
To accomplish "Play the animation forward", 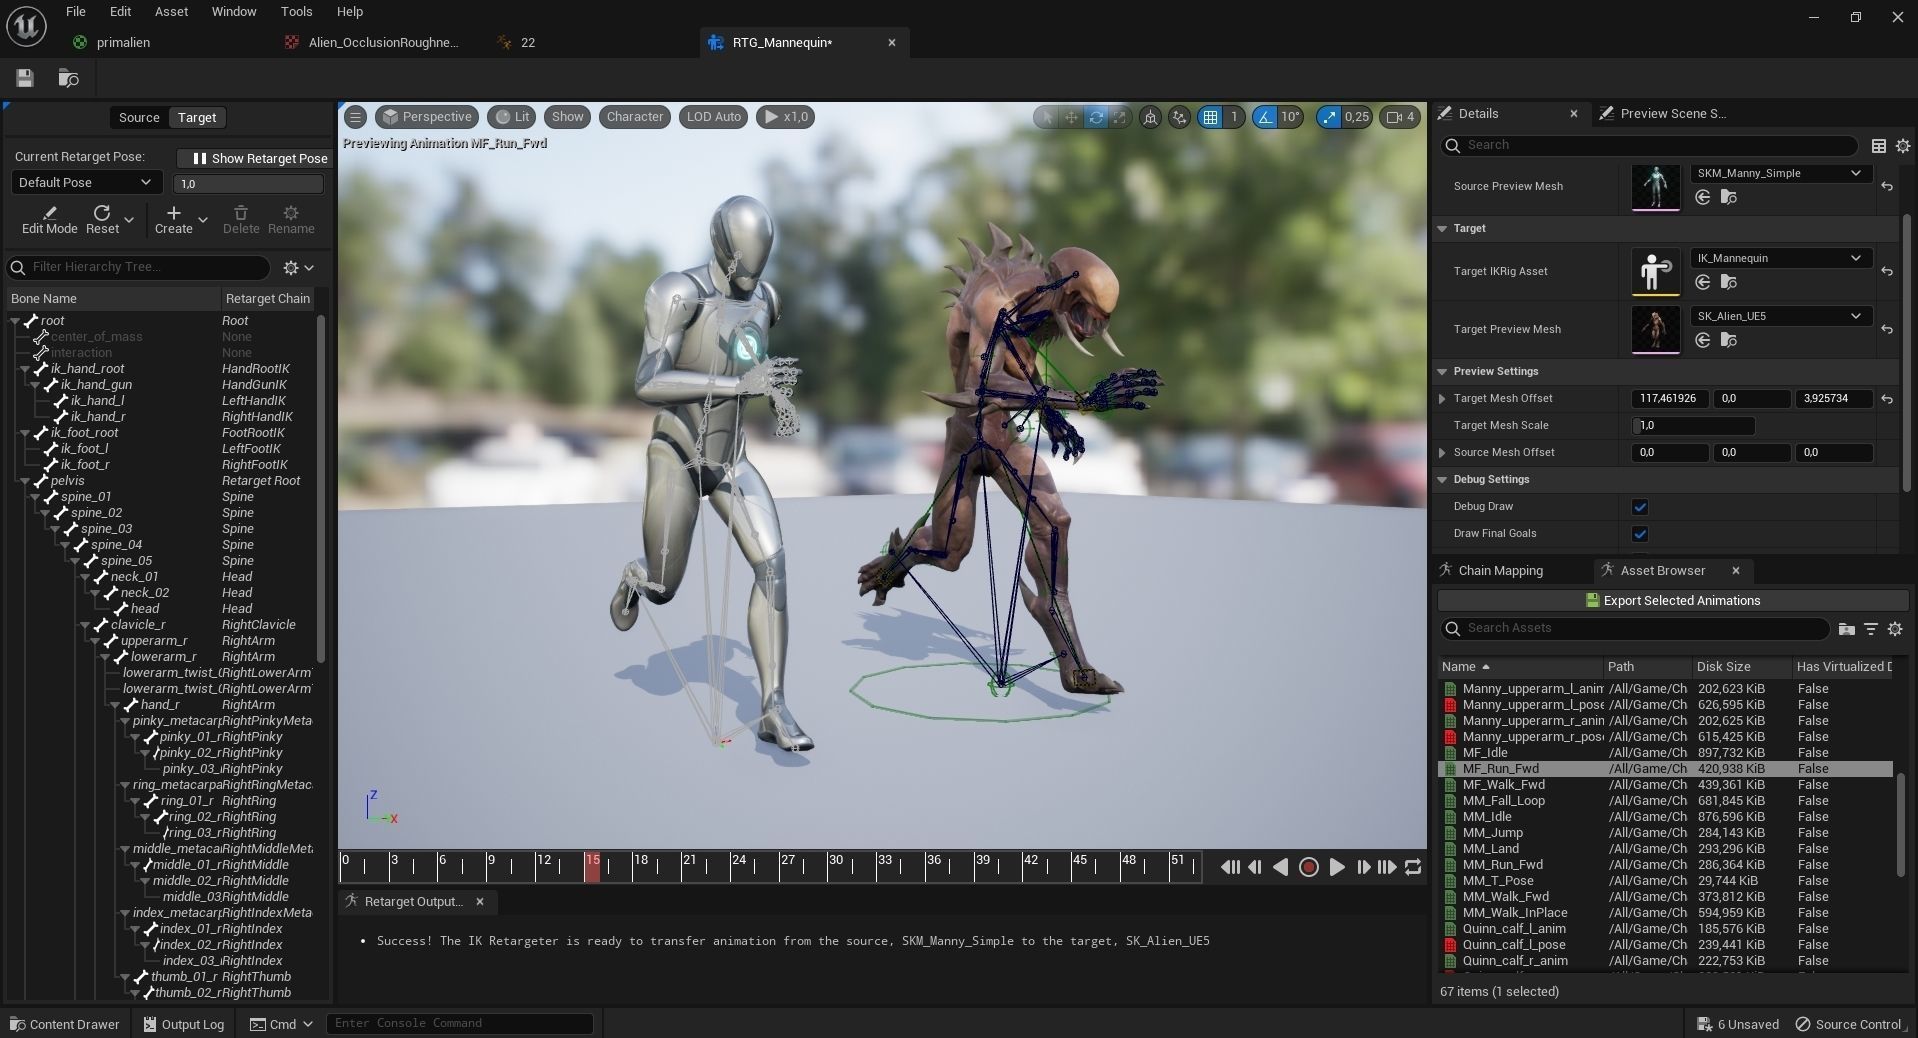I will 1337,867.
